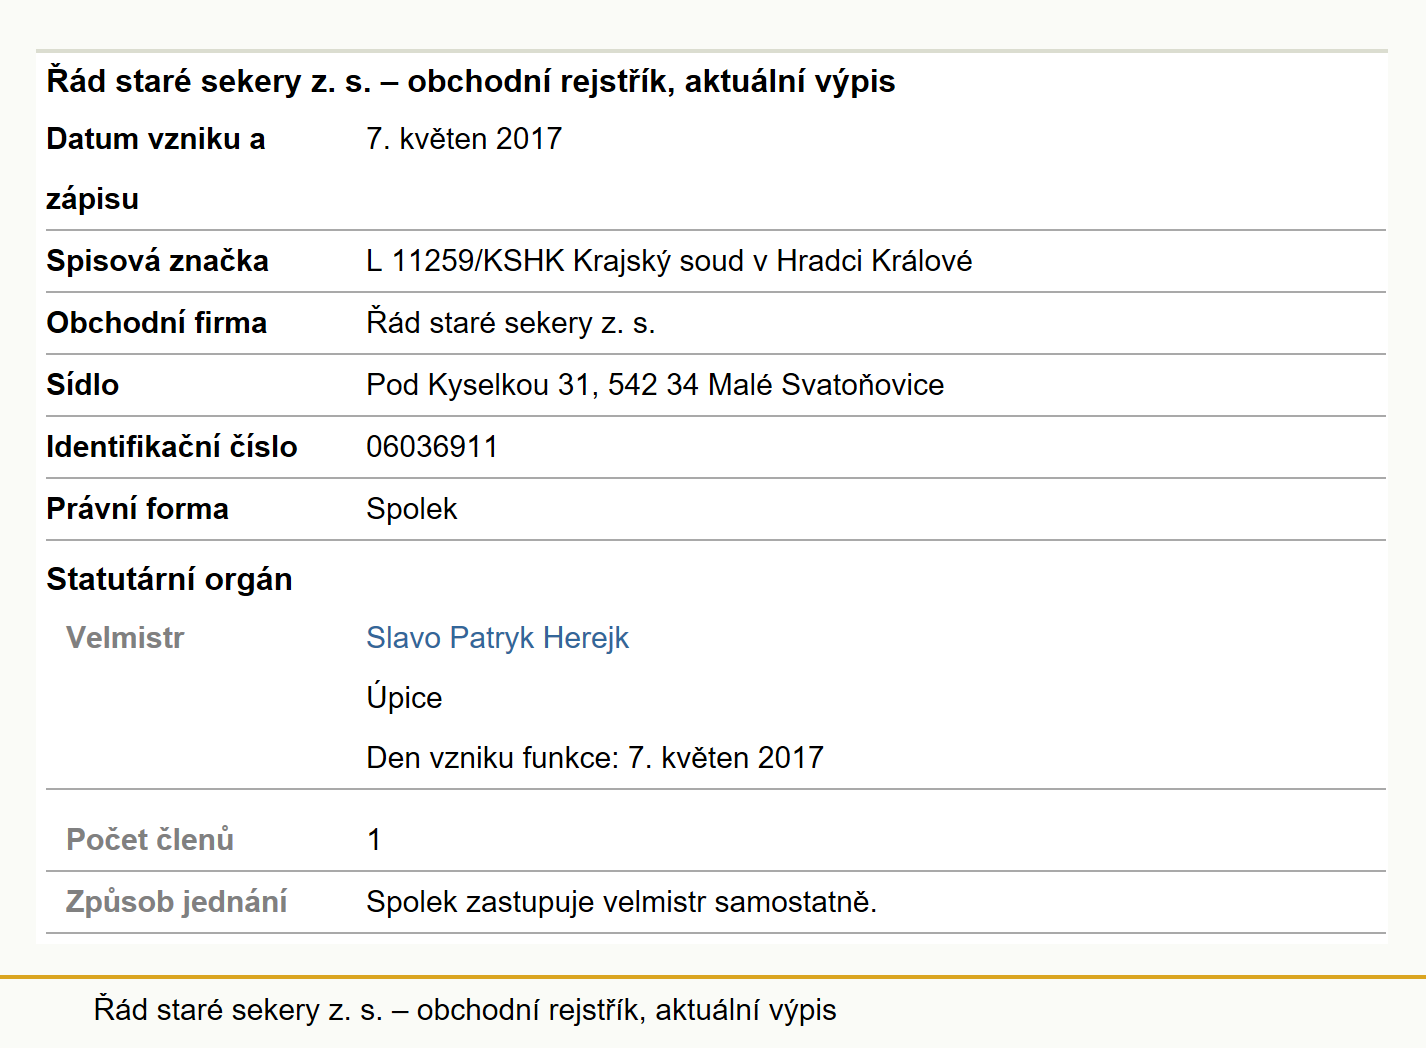Screen dimensions: 1426x1048
Task: Click the Obchodní firma label
Action: (x=156, y=323)
